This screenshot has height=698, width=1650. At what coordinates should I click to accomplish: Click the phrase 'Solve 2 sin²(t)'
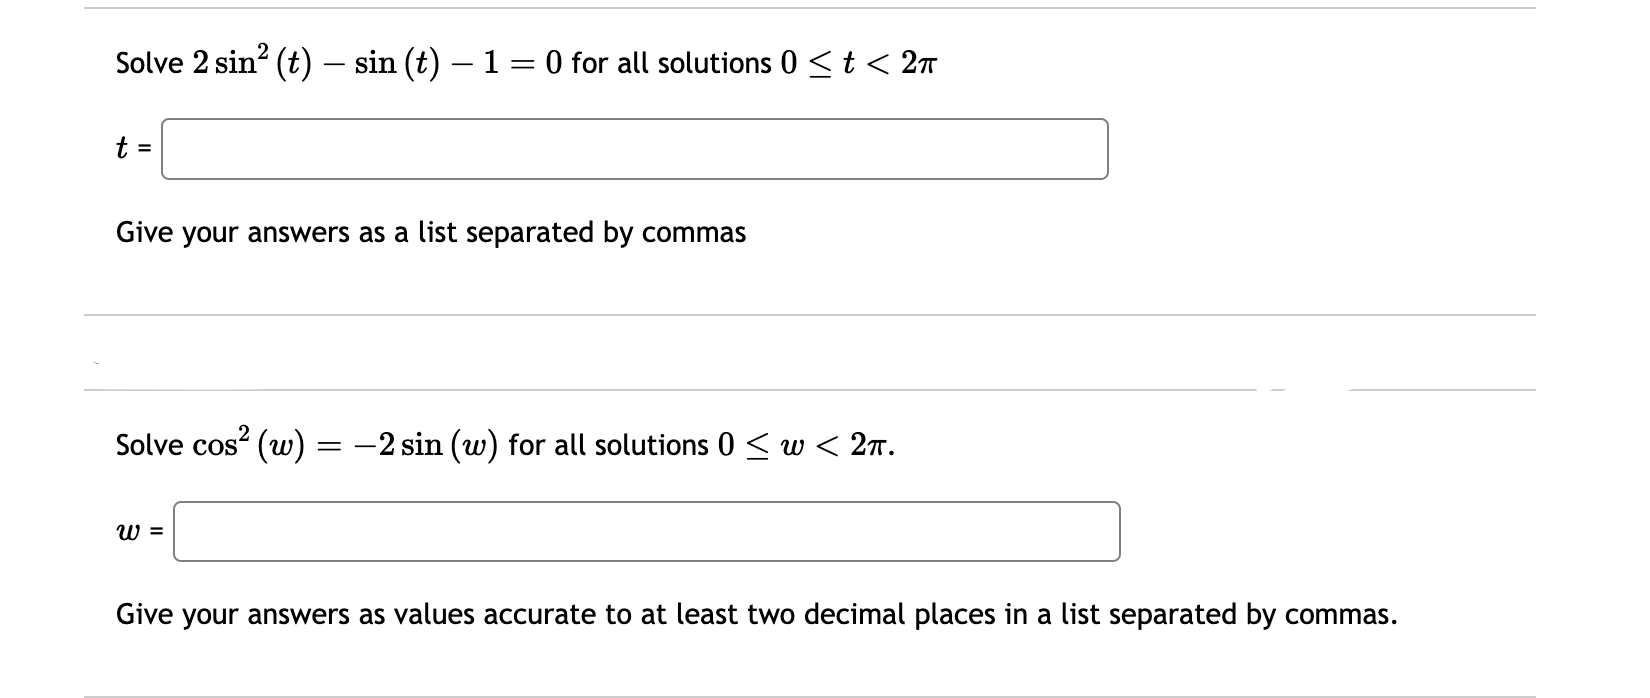pyautogui.click(x=210, y=62)
